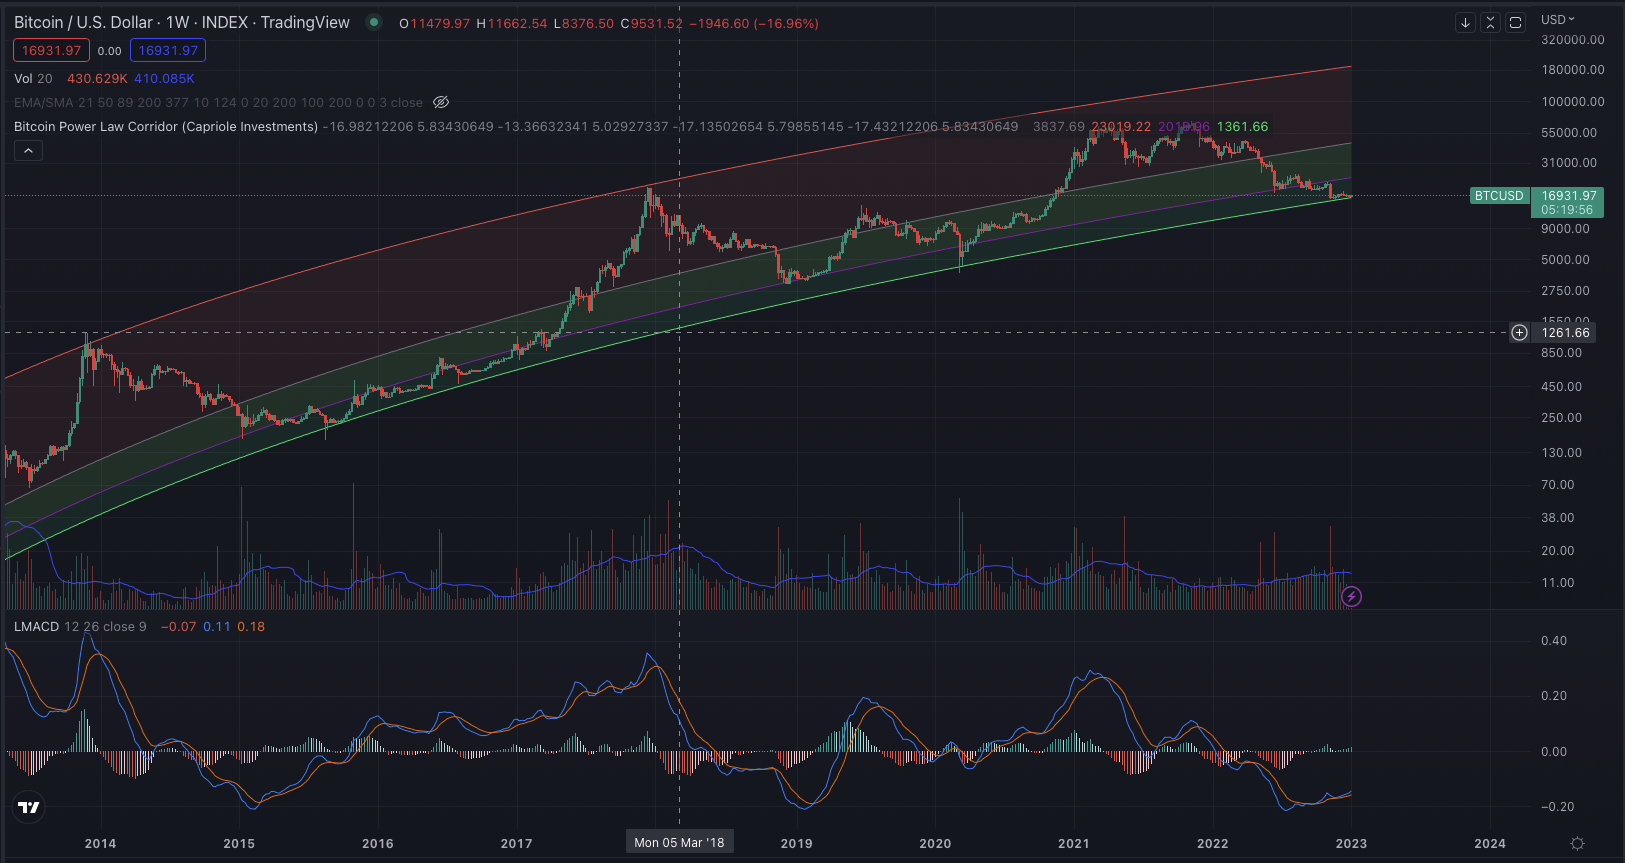This screenshot has height=863, width=1625.
Task: Click the down-arrow button beside the USD selector
Action: coord(1465,22)
